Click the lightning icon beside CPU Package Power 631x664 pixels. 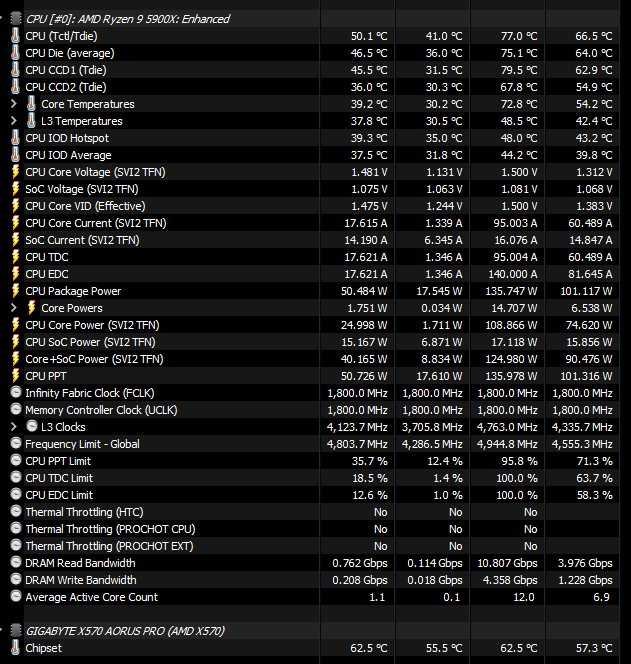point(16,291)
